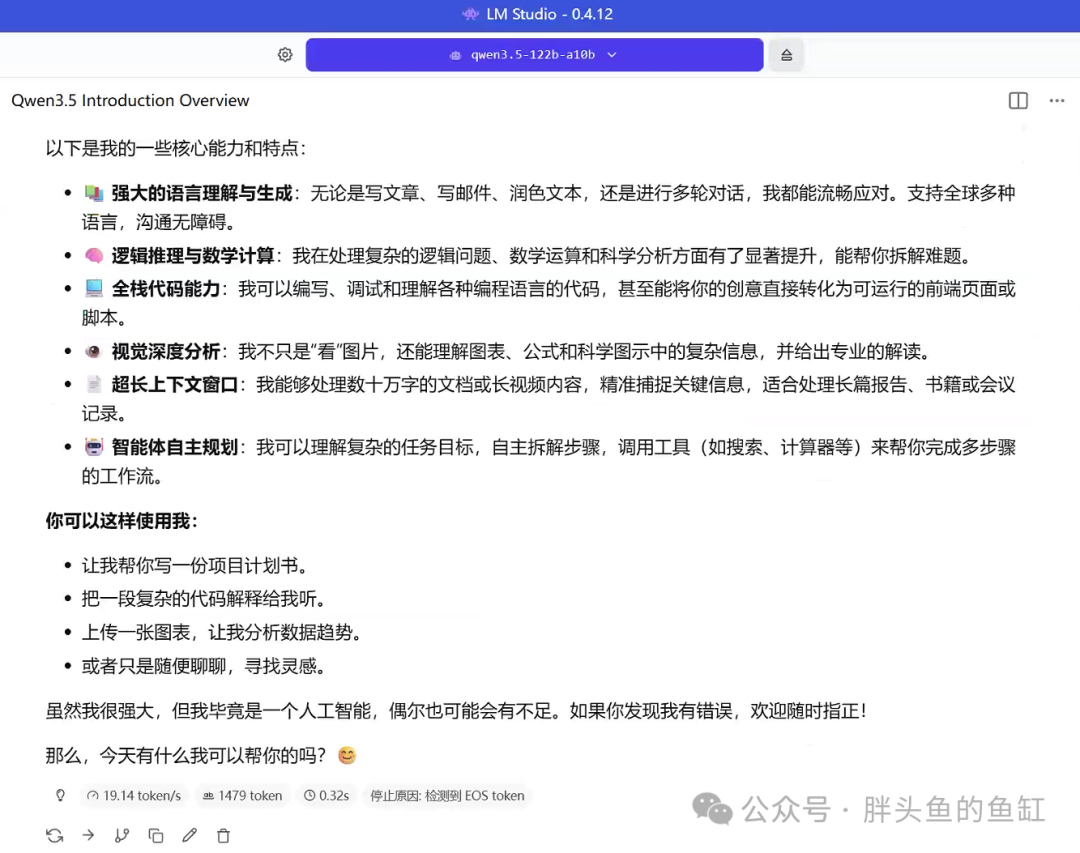Open the three-dot more options menu
This screenshot has width=1080, height=853.
(x=1057, y=101)
